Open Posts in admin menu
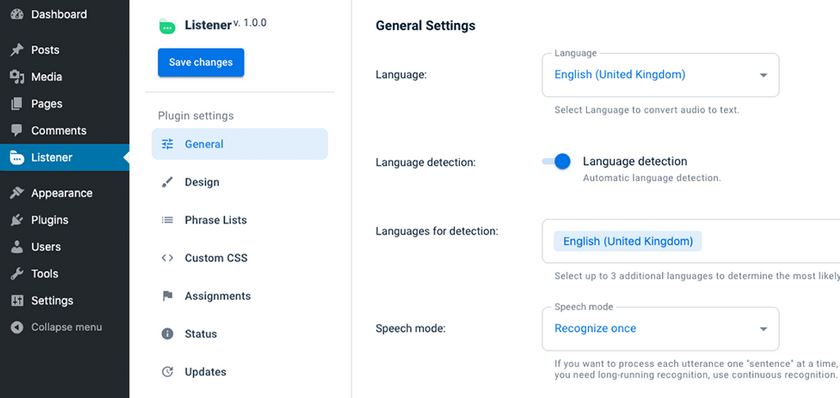Screen dimensions: 840x398 click(64, 50)
